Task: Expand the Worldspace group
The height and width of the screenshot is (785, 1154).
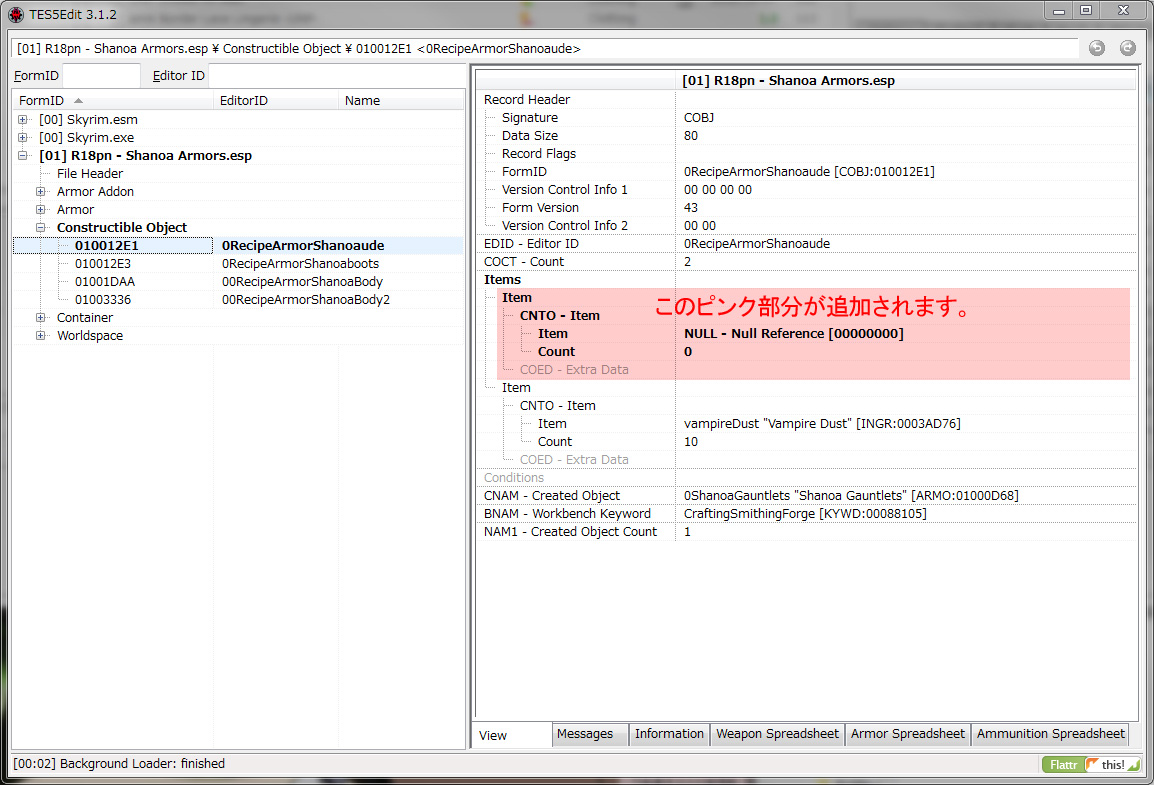Action: pyautogui.click(x=40, y=335)
